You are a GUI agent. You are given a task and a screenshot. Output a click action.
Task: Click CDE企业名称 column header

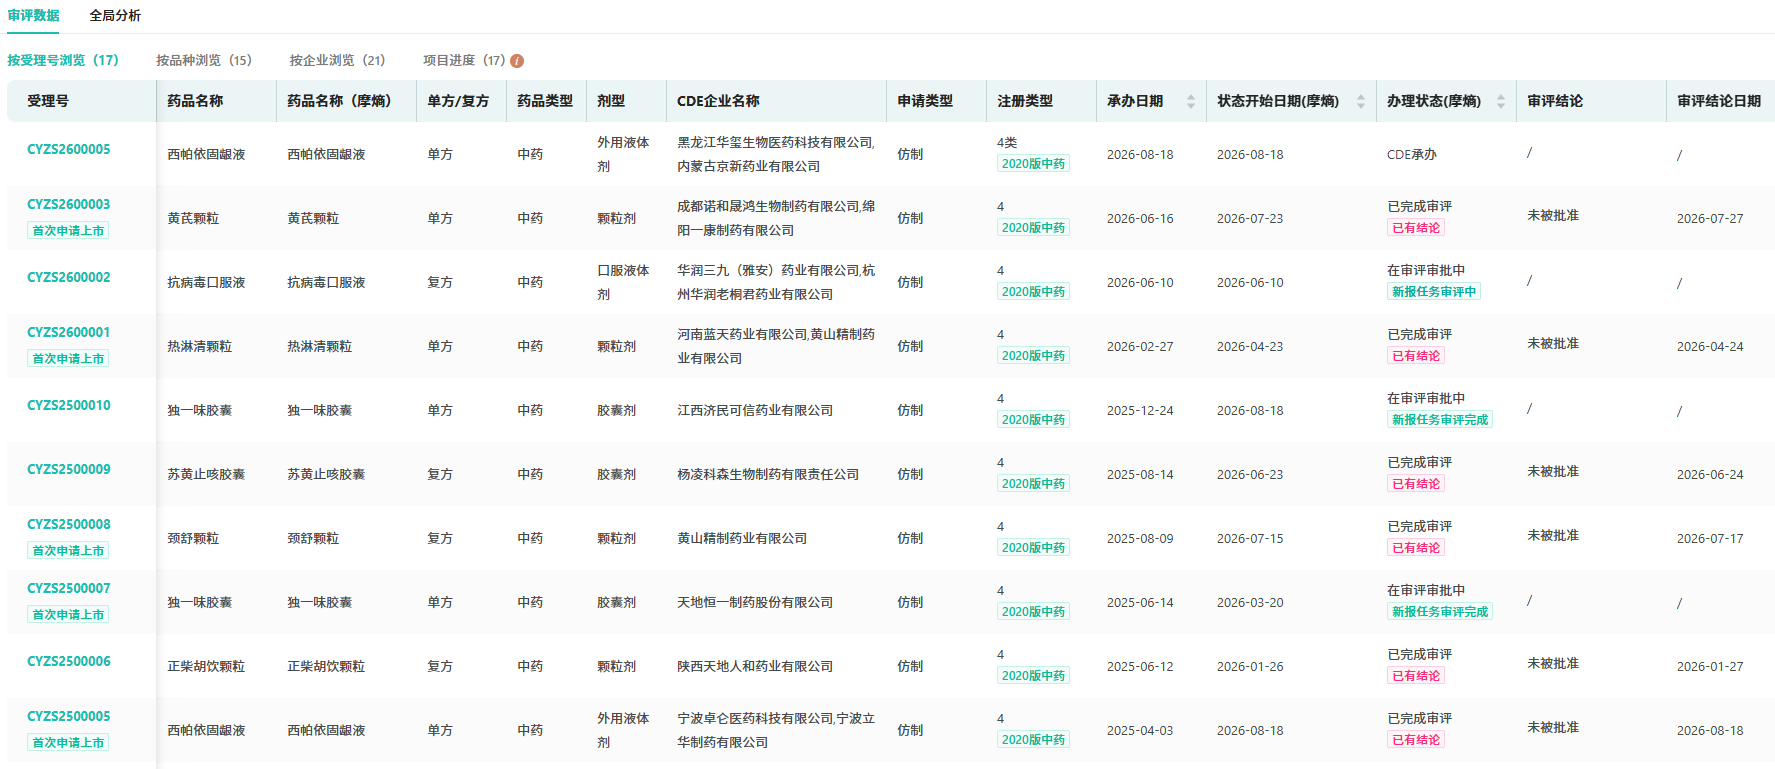pyautogui.click(x=718, y=101)
